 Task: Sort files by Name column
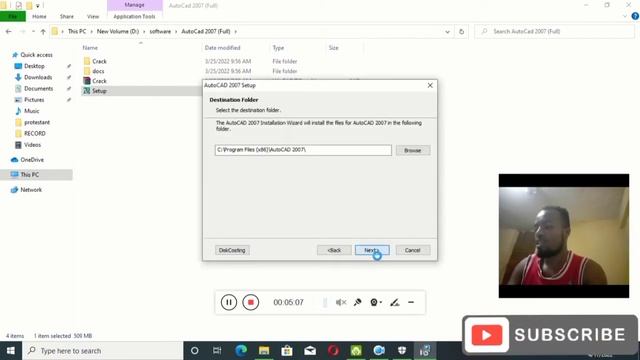[x=90, y=48]
